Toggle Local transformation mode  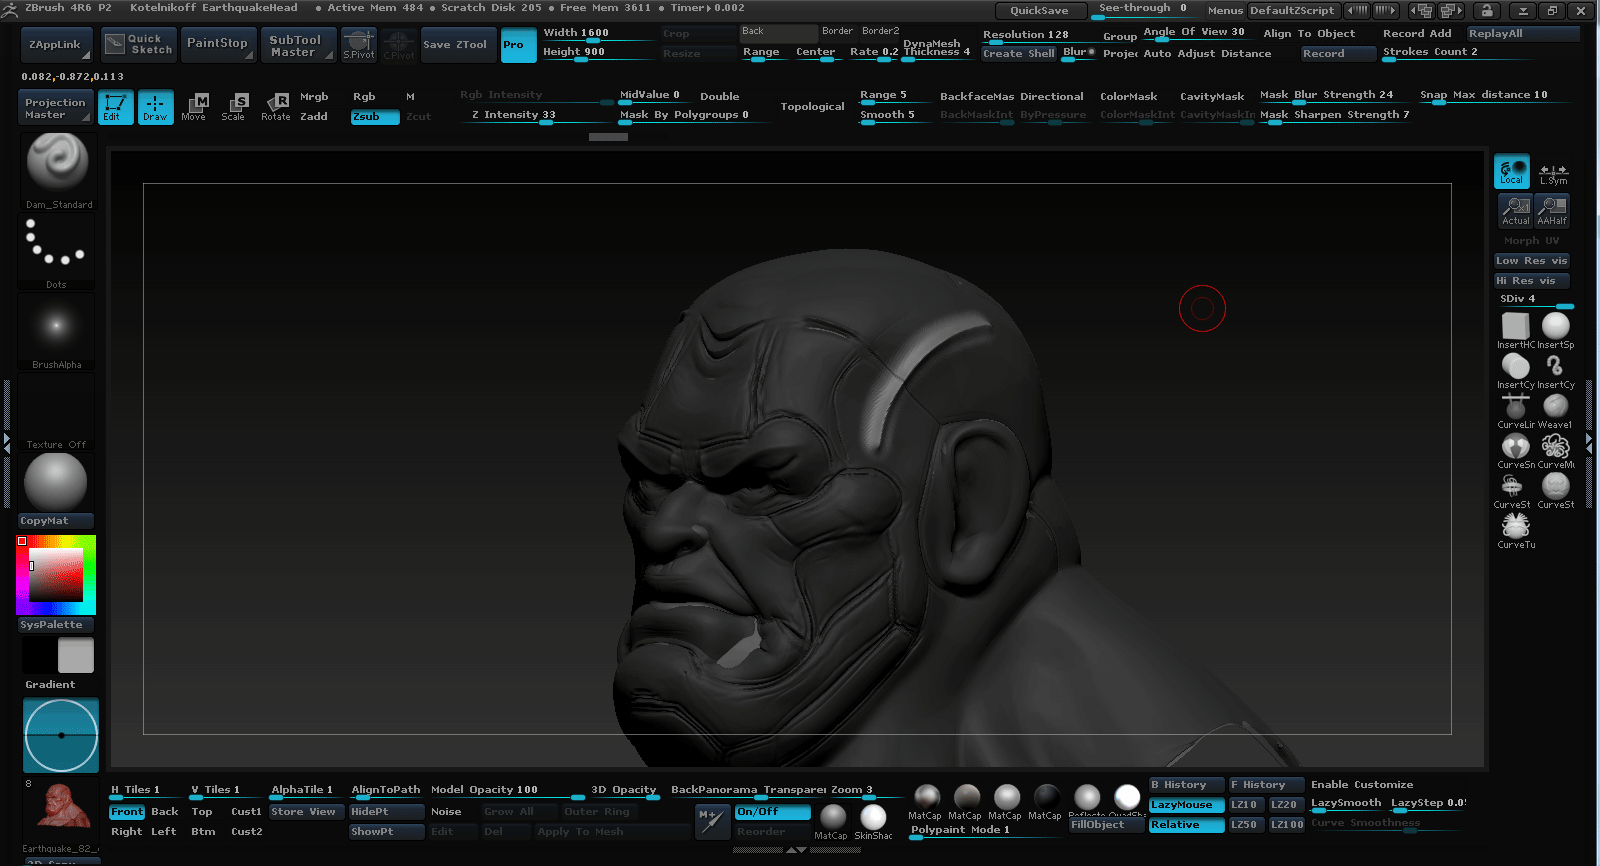pyautogui.click(x=1511, y=171)
